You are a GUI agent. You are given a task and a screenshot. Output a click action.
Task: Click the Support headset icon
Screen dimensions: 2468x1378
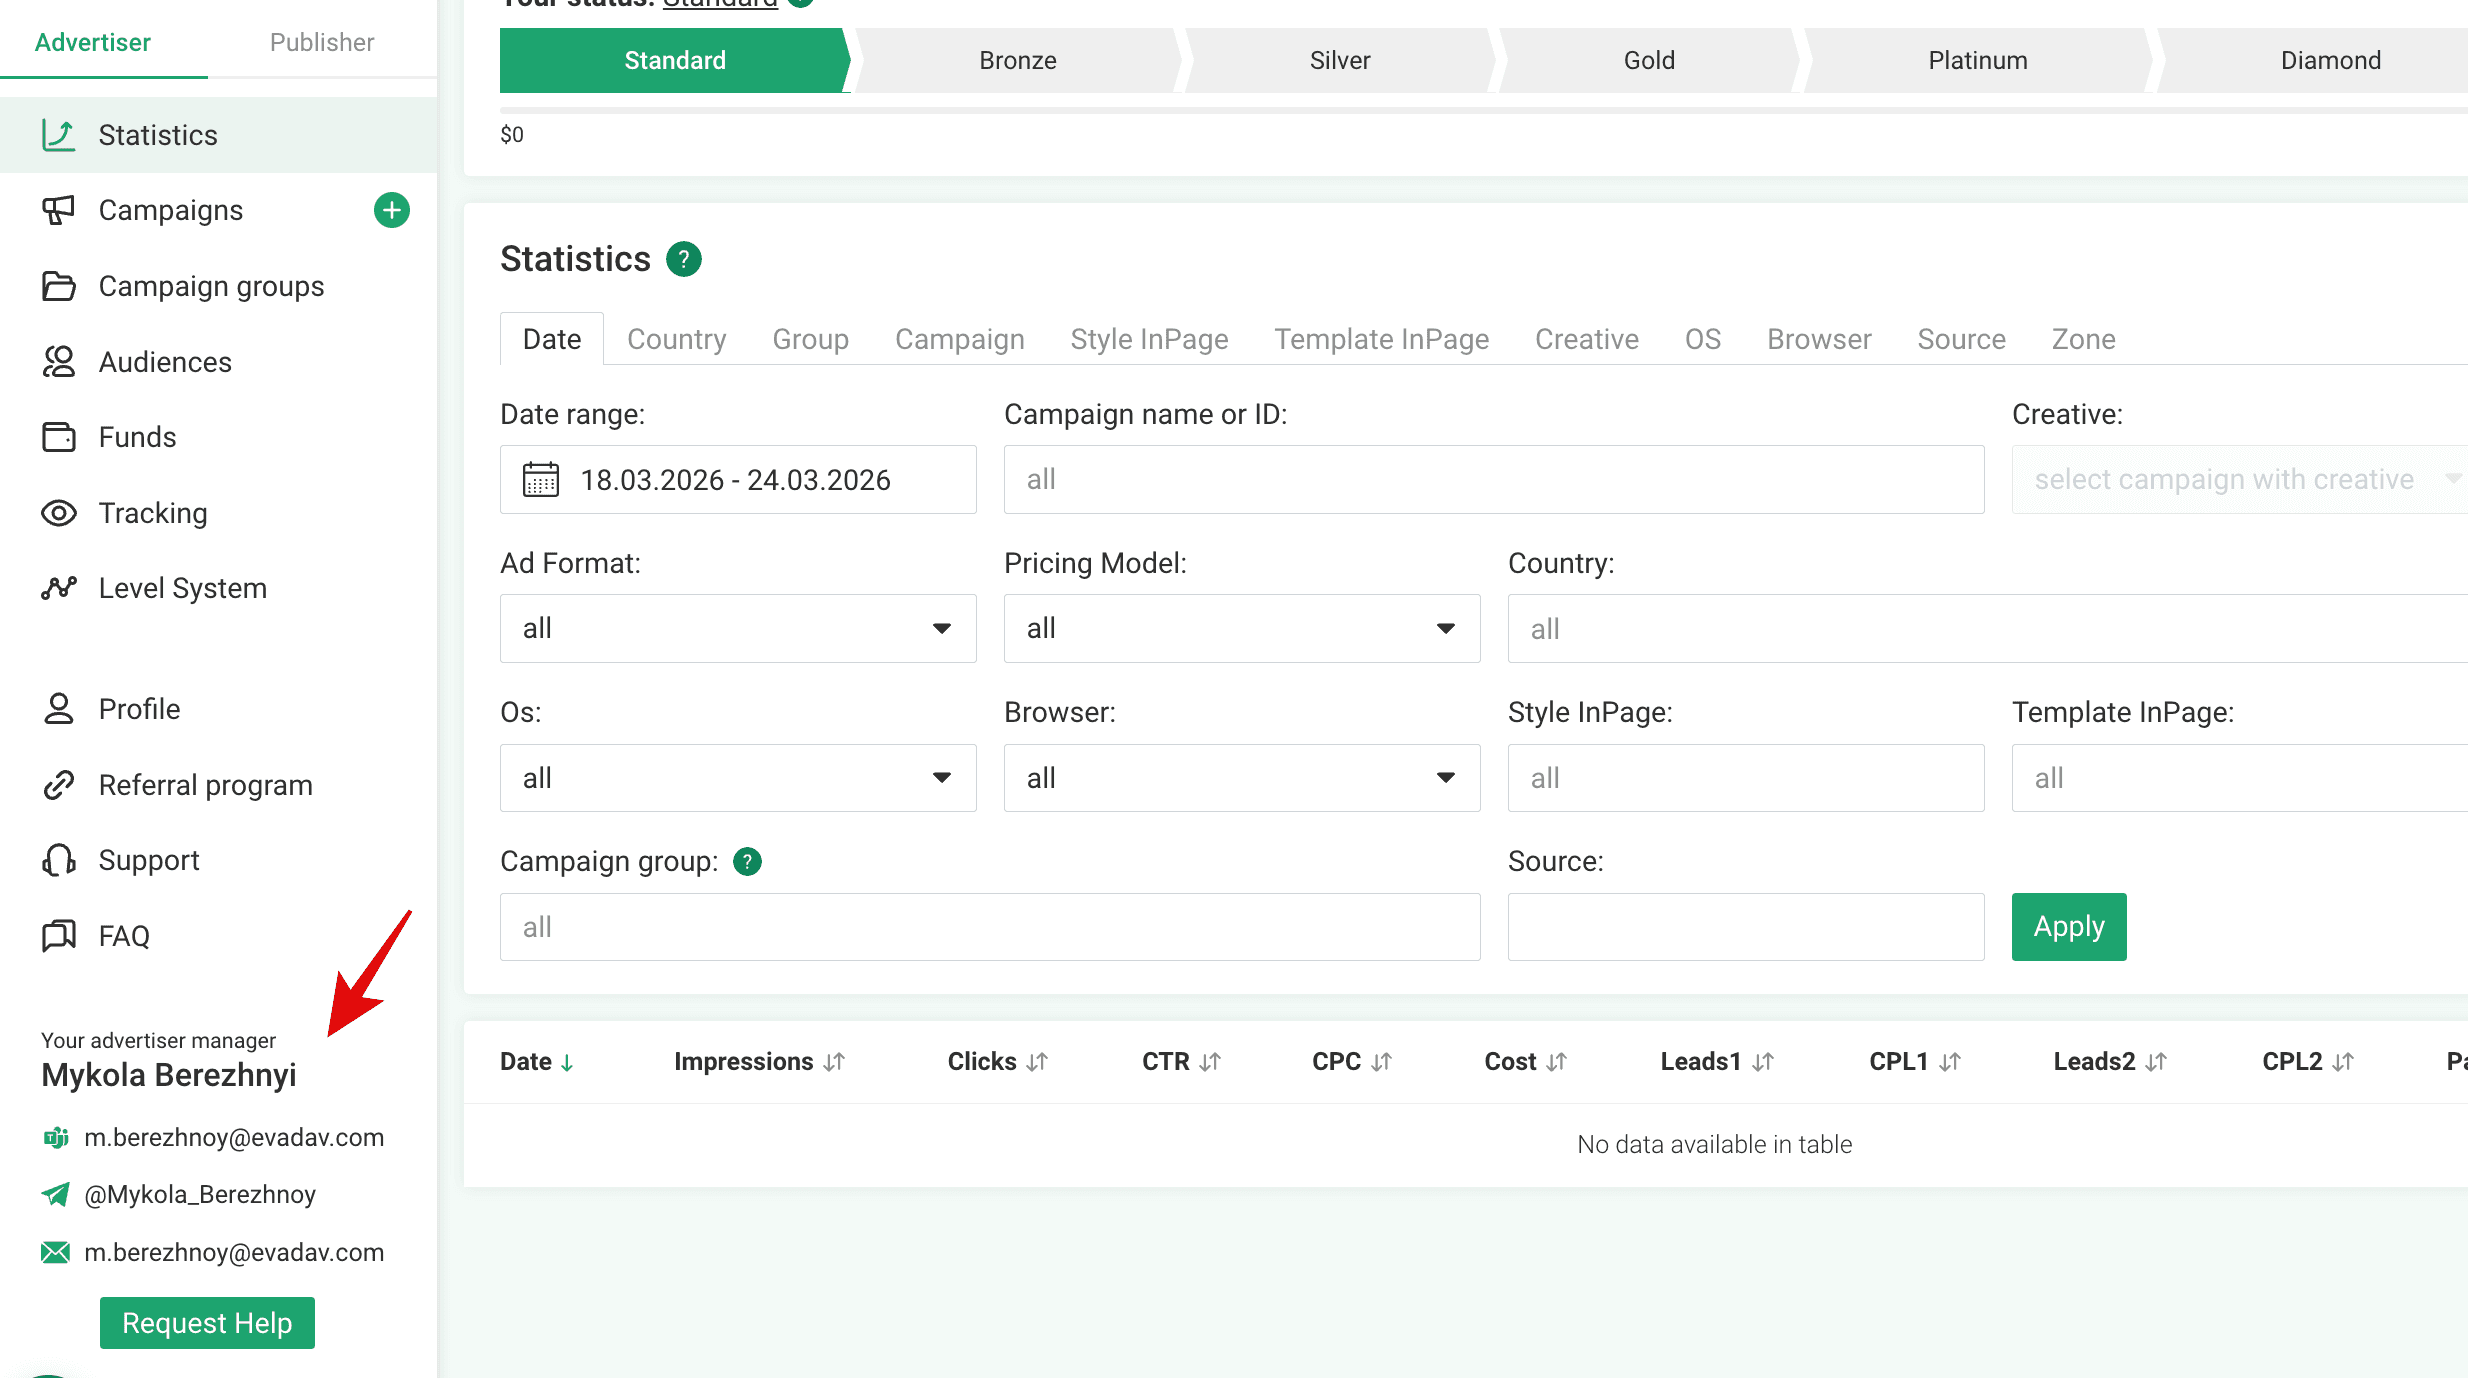[x=58, y=860]
